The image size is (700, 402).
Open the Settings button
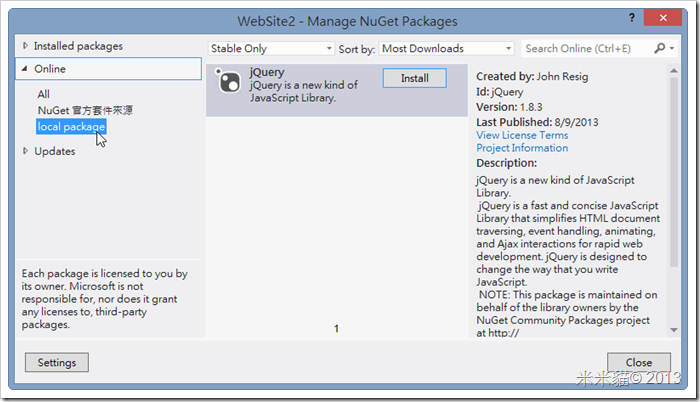pyautogui.click(x=57, y=362)
